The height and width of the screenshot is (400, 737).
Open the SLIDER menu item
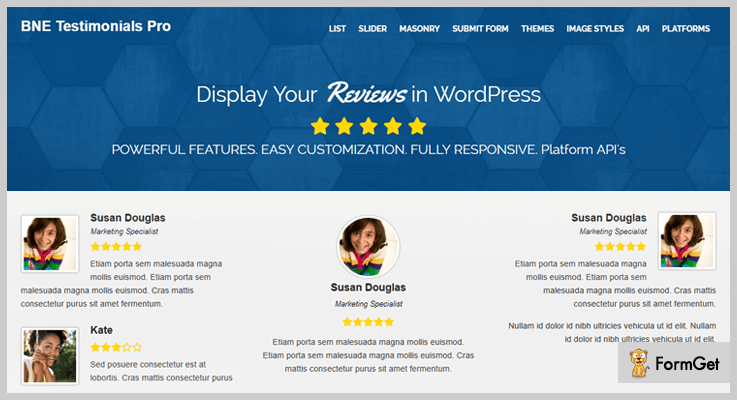tap(372, 29)
